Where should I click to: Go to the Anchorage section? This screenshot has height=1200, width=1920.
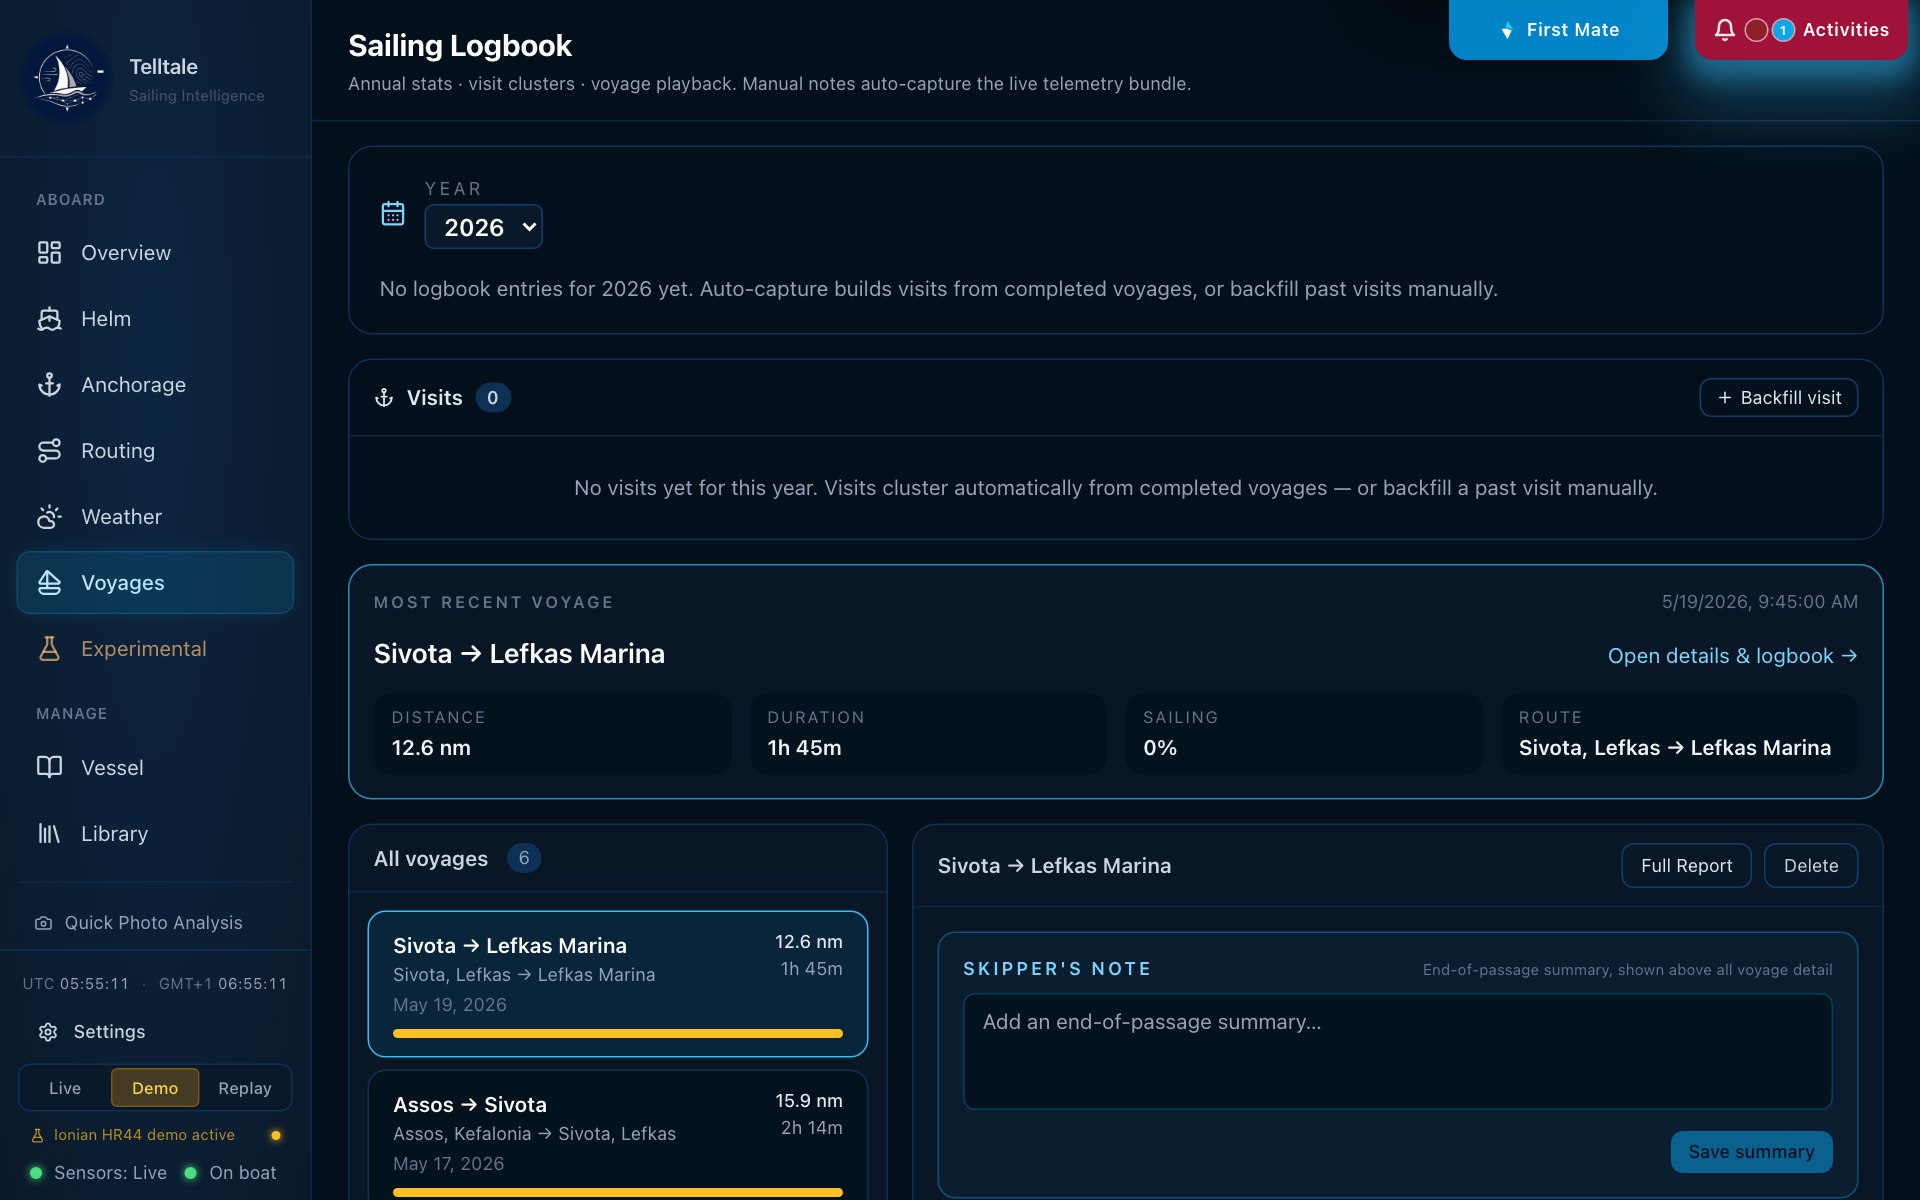(x=155, y=385)
